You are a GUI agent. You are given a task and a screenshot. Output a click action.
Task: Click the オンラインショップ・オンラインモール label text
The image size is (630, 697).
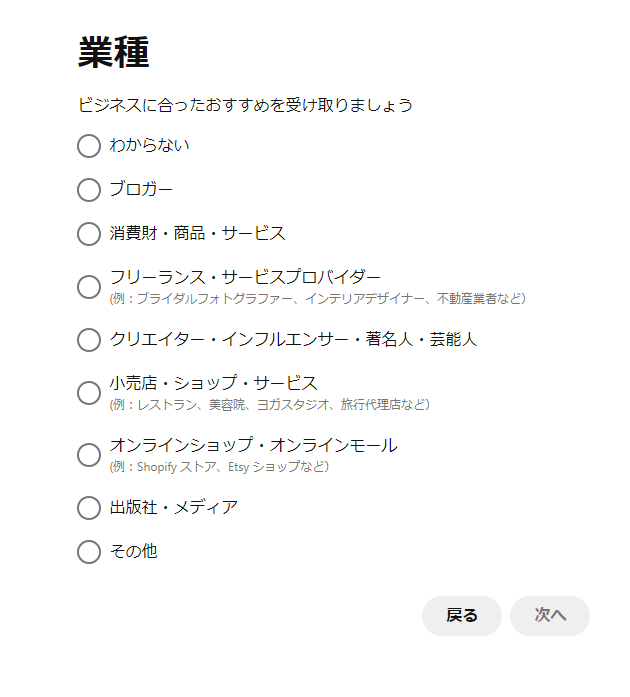click(x=253, y=445)
